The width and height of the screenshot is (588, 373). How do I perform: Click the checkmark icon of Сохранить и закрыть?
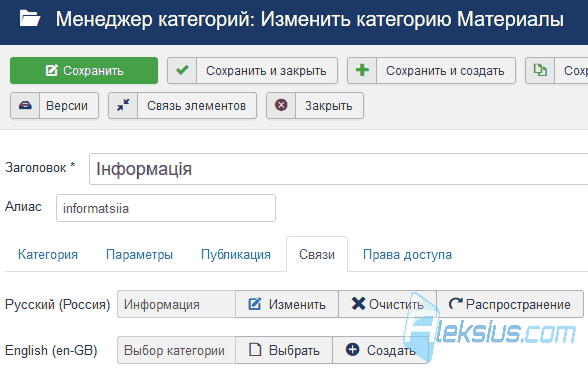click(x=182, y=70)
